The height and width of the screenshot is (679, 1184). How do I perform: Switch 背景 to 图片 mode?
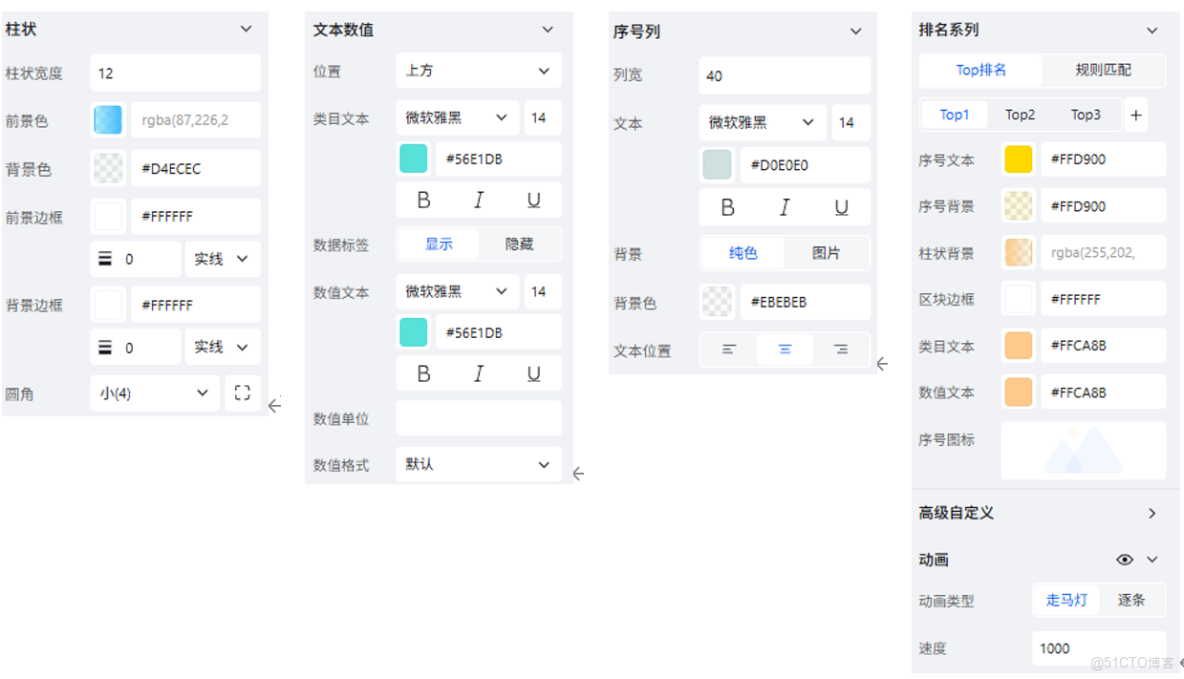coord(827,254)
